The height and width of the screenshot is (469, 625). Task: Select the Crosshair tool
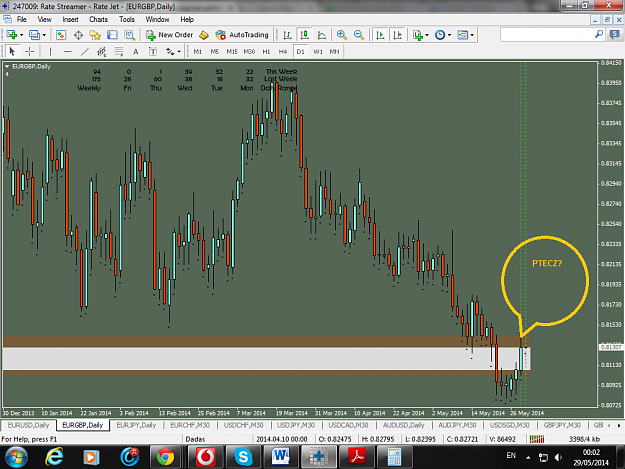tap(29, 51)
